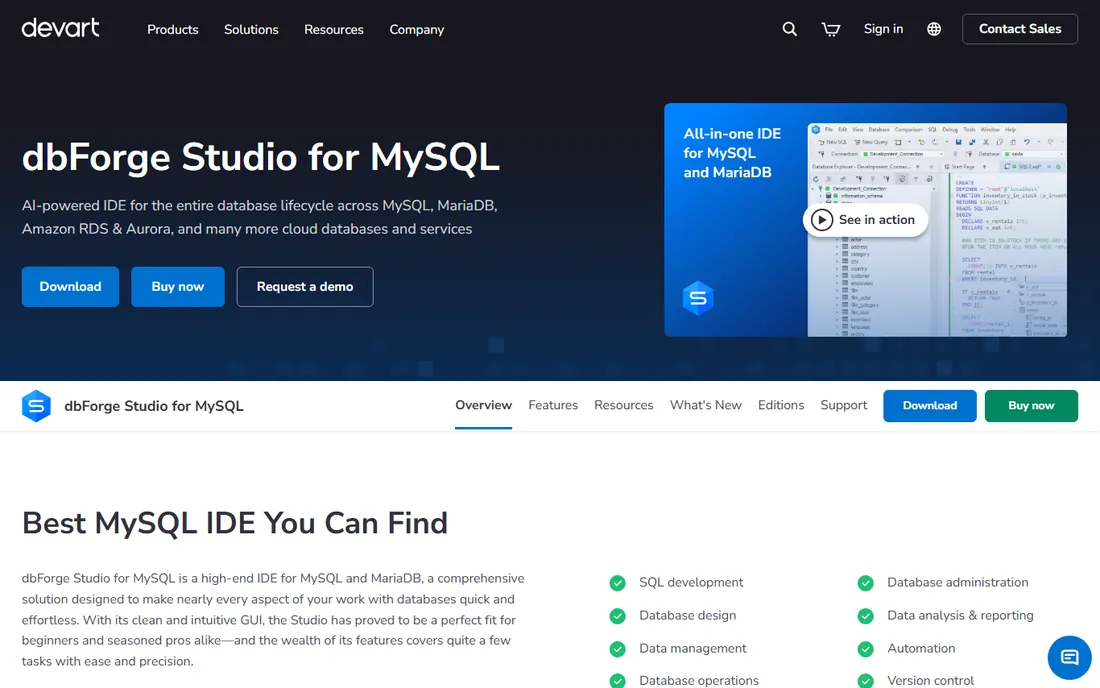Click the Version control text
Viewport: 1100px width, 688px height.
point(930,680)
